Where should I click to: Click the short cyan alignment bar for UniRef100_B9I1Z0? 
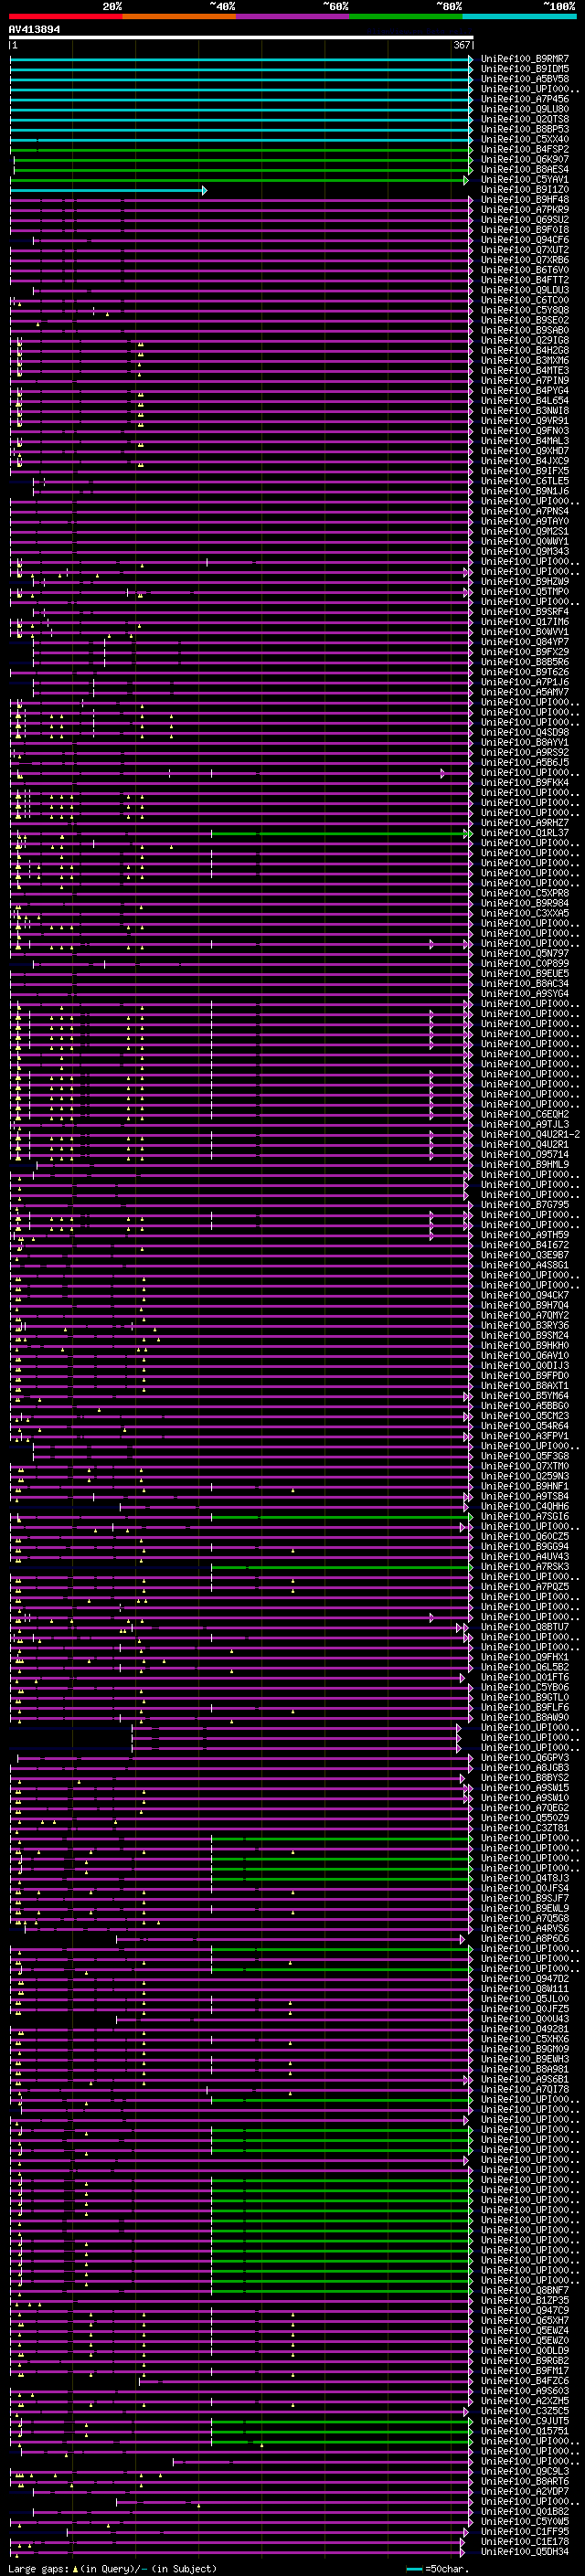[x=108, y=190]
